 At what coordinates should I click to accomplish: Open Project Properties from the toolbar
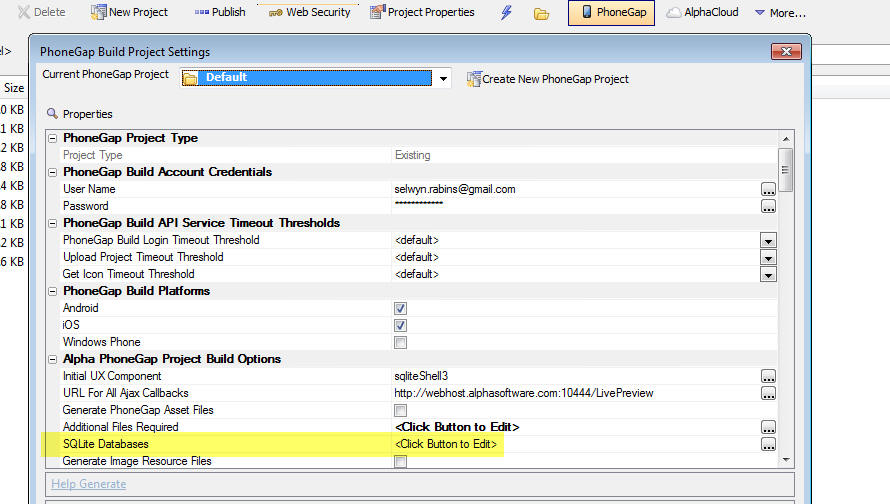point(422,12)
